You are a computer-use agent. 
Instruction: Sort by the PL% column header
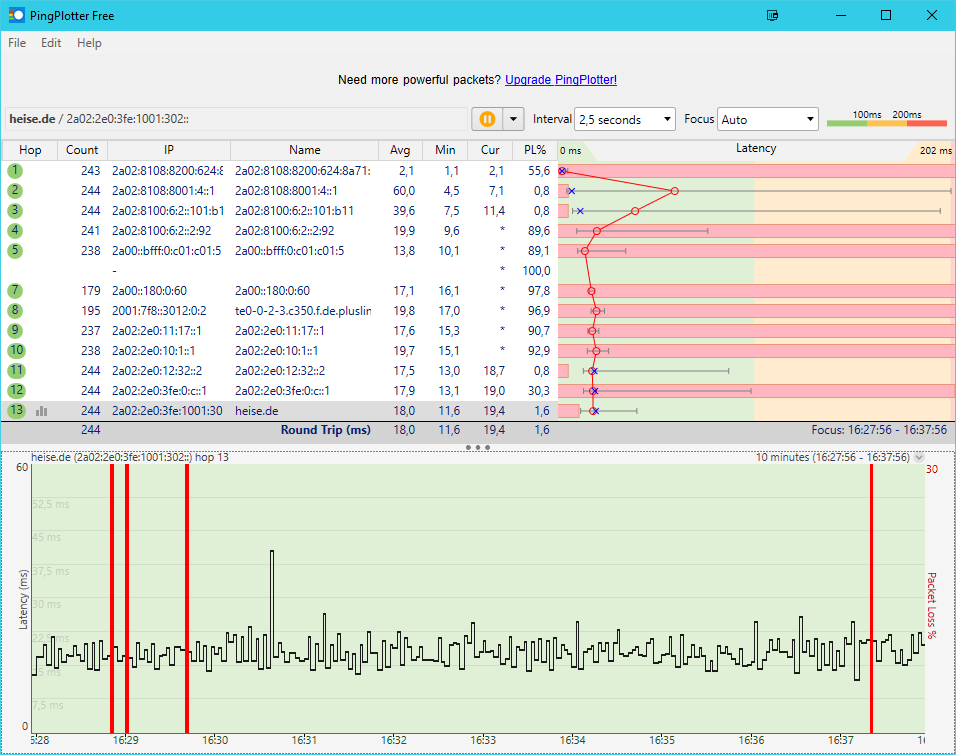534,150
